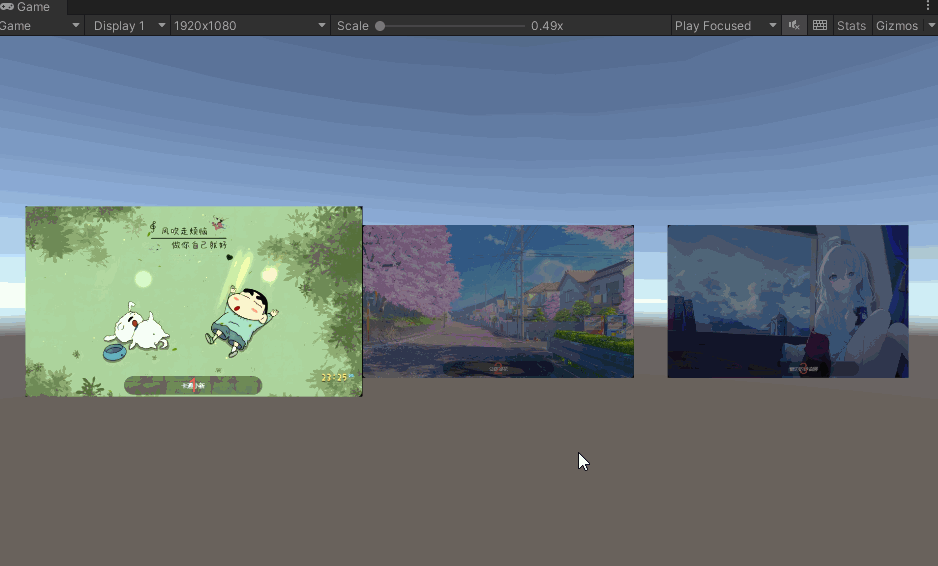Toggle the Gizmos button
The height and width of the screenshot is (566, 938).
tap(897, 26)
